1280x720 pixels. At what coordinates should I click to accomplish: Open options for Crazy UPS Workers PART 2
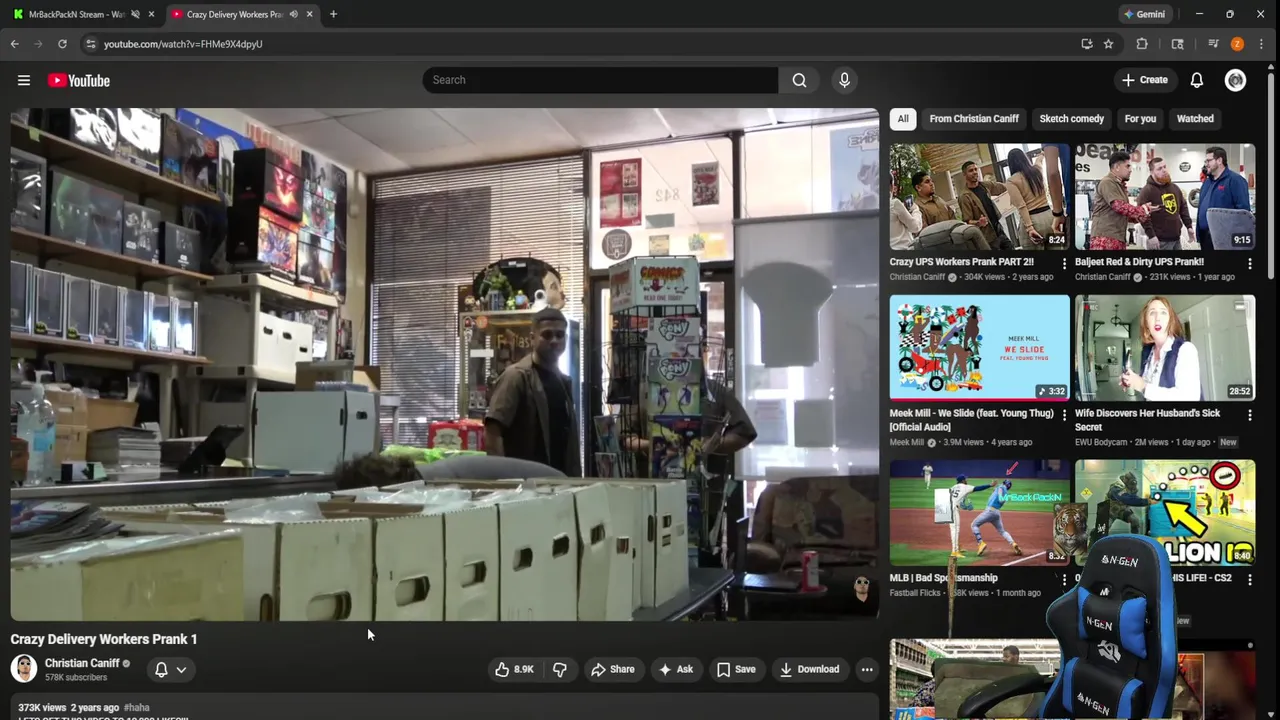[x=1064, y=264]
